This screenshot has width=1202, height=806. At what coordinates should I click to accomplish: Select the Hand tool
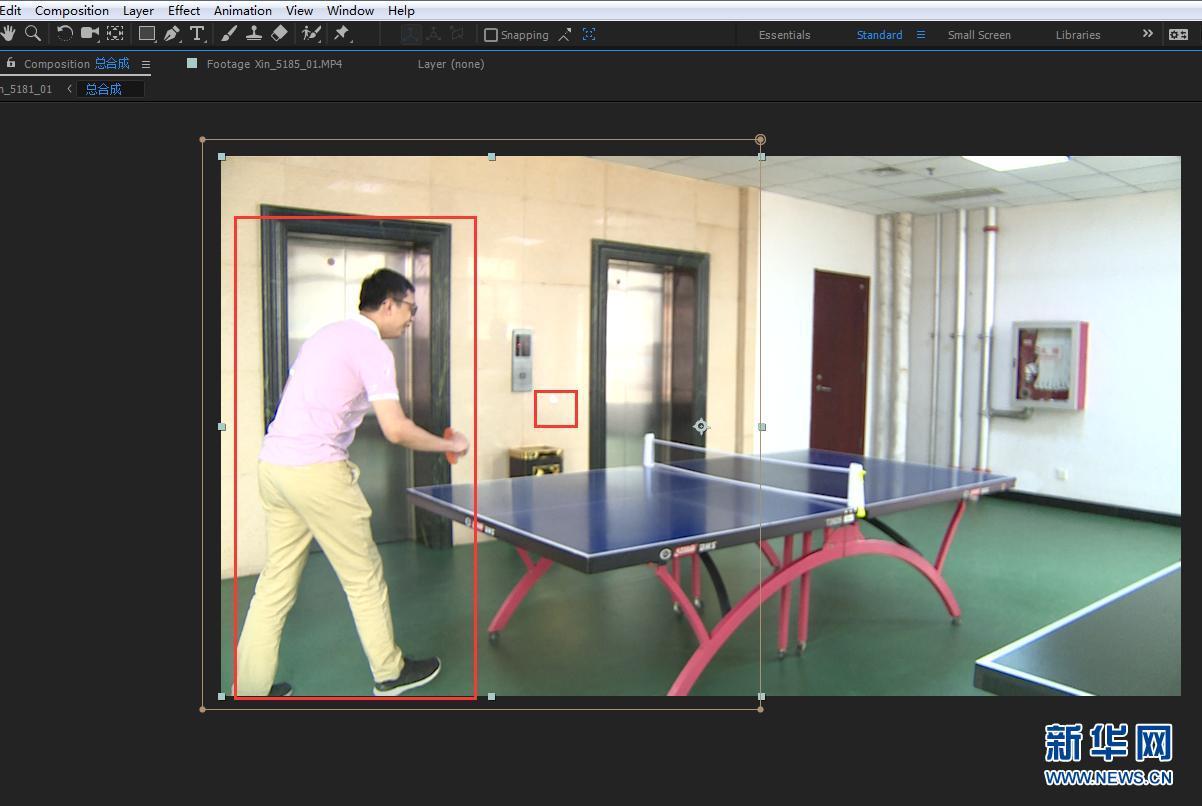pos(8,34)
